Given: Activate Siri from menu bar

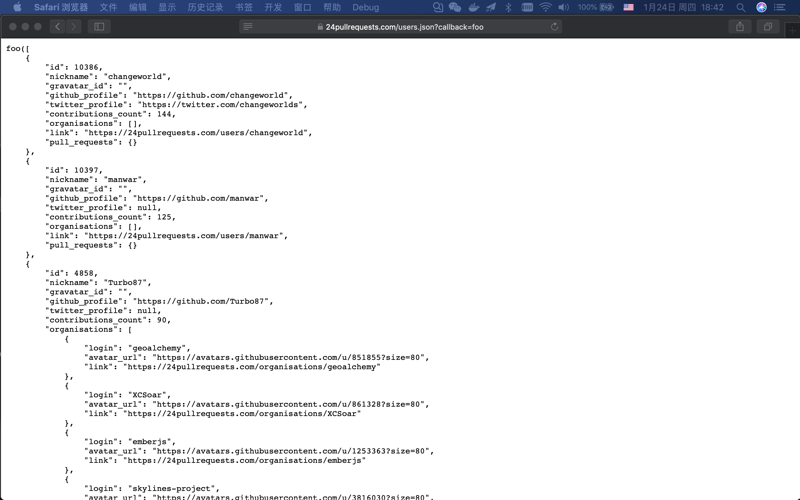Looking at the screenshot, I should point(761,7).
